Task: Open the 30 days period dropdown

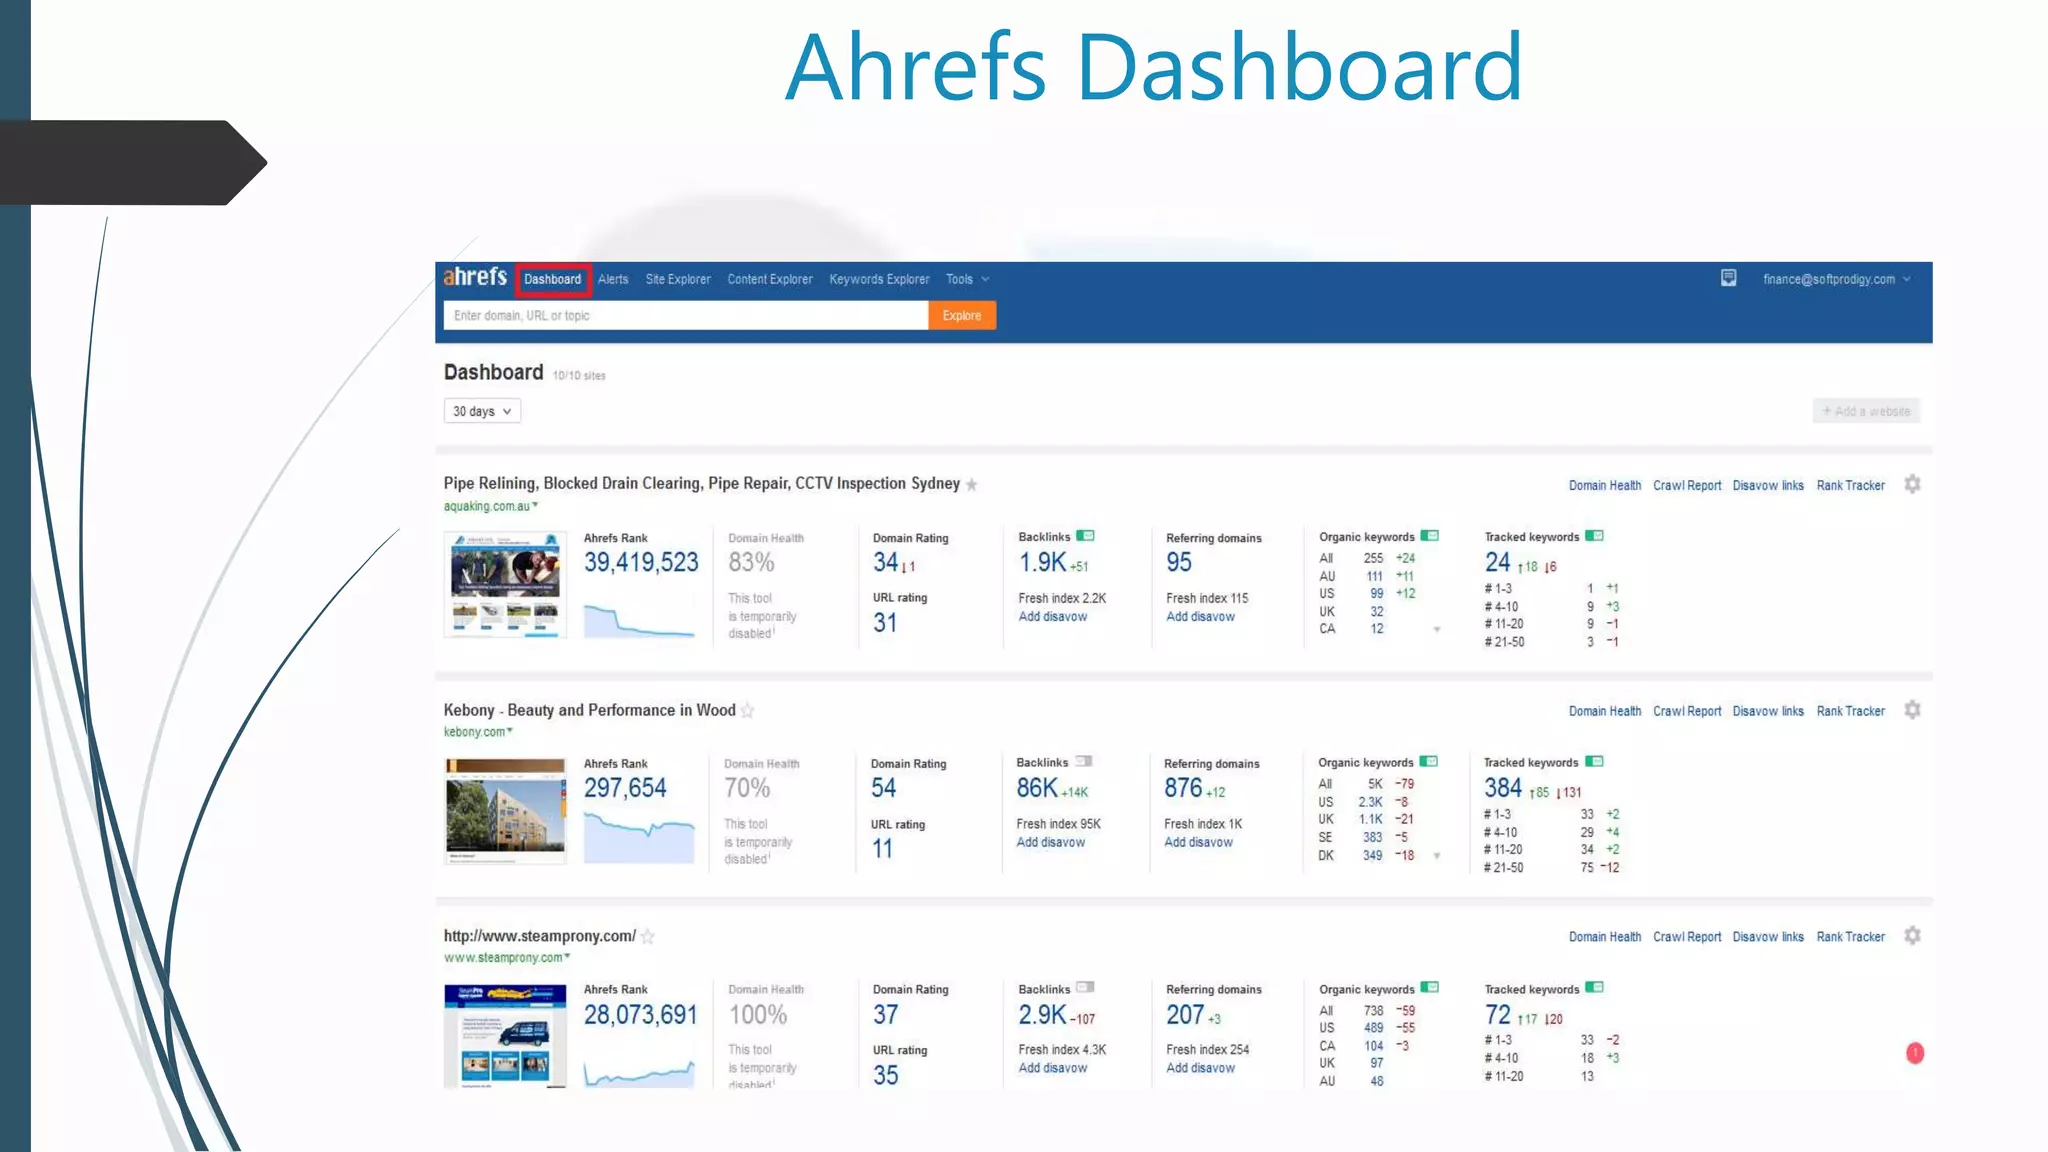Action: pos(482,411)
